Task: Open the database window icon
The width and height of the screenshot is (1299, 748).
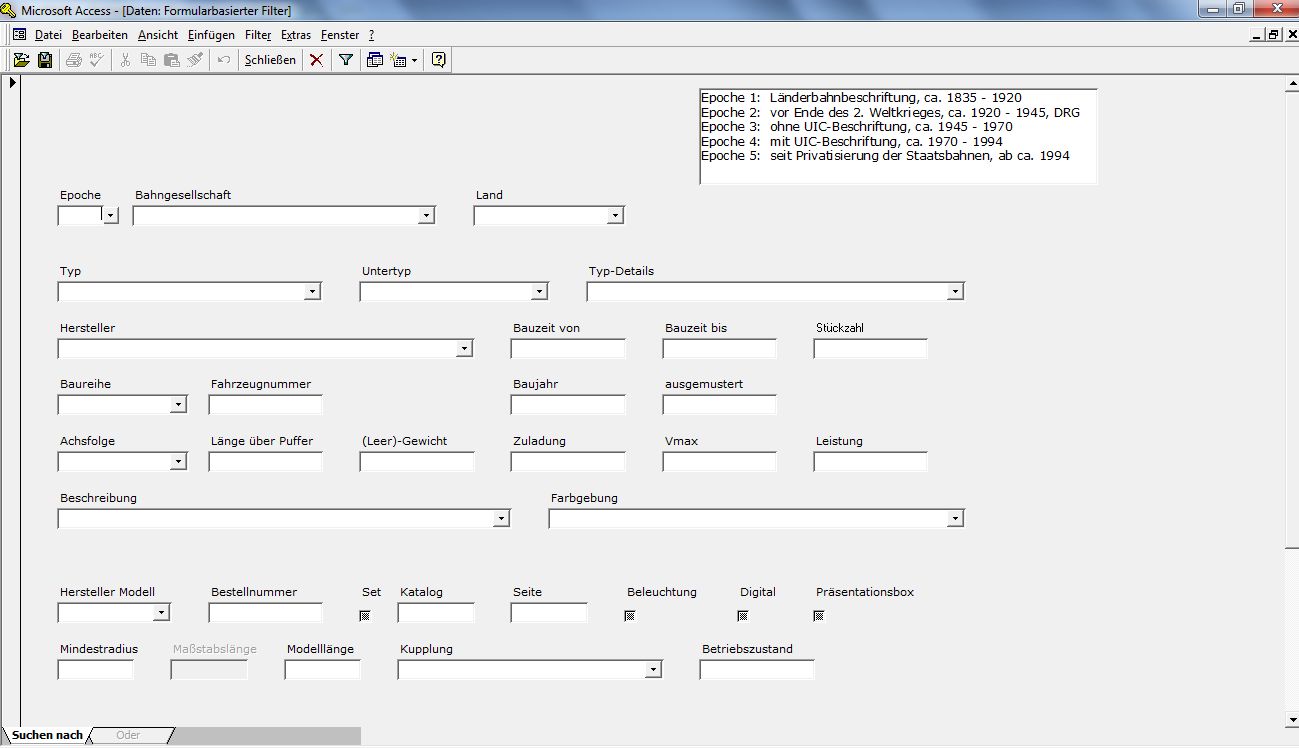Action: click(x=375, y=60)
